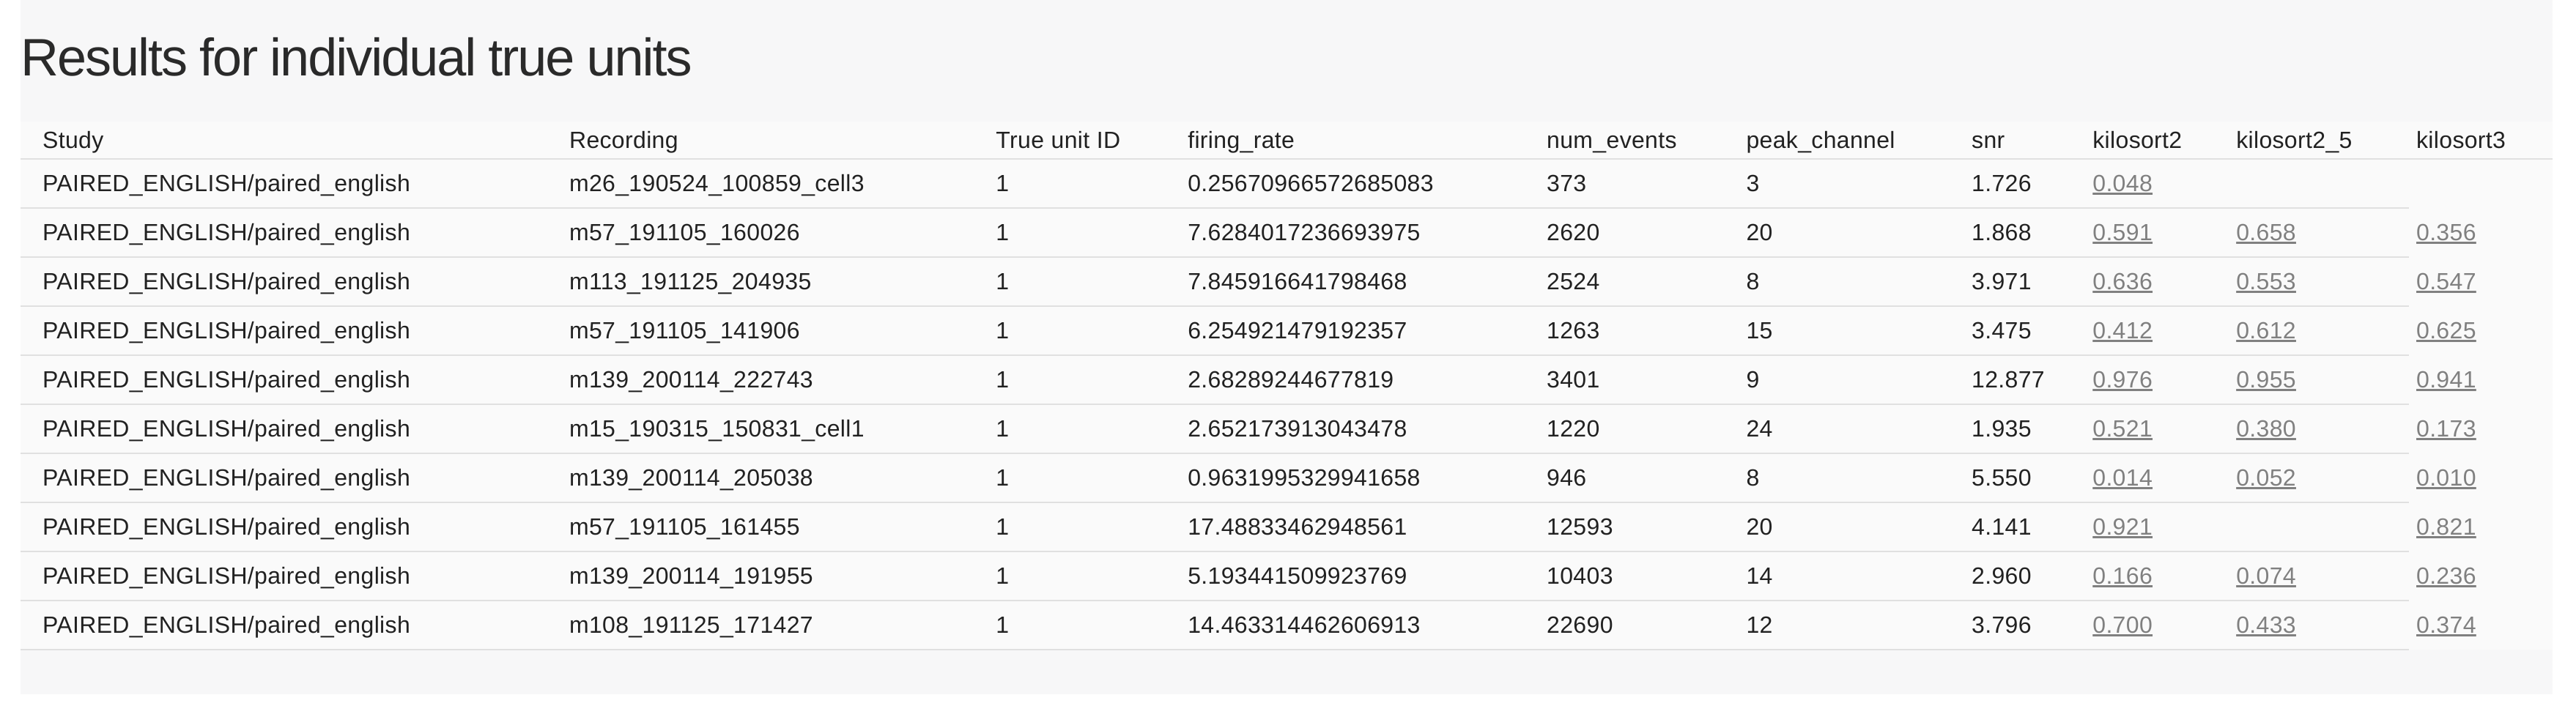This screenshot has height=706, width=2576.
Task: Open kilosort3 score 0.625 for m57_191105_141906
Action: [x=2446, y=330]
